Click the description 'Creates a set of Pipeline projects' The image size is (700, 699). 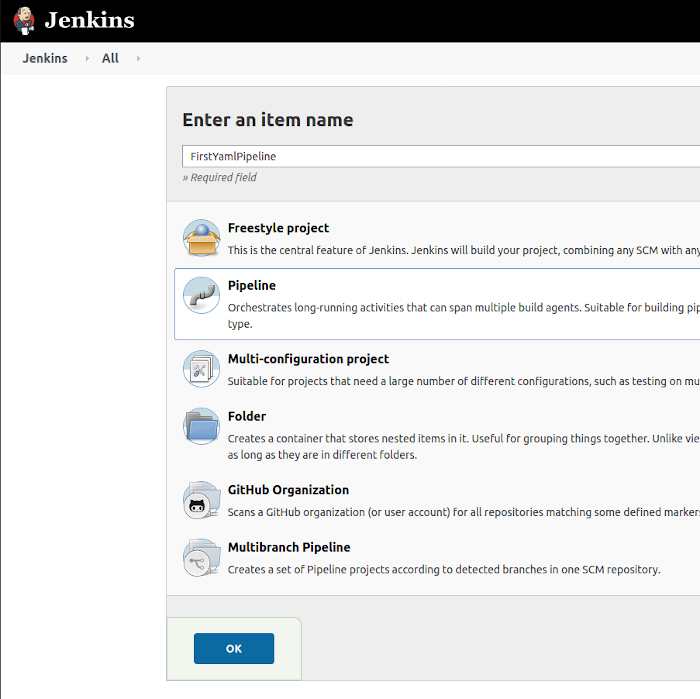click(444, 570)
